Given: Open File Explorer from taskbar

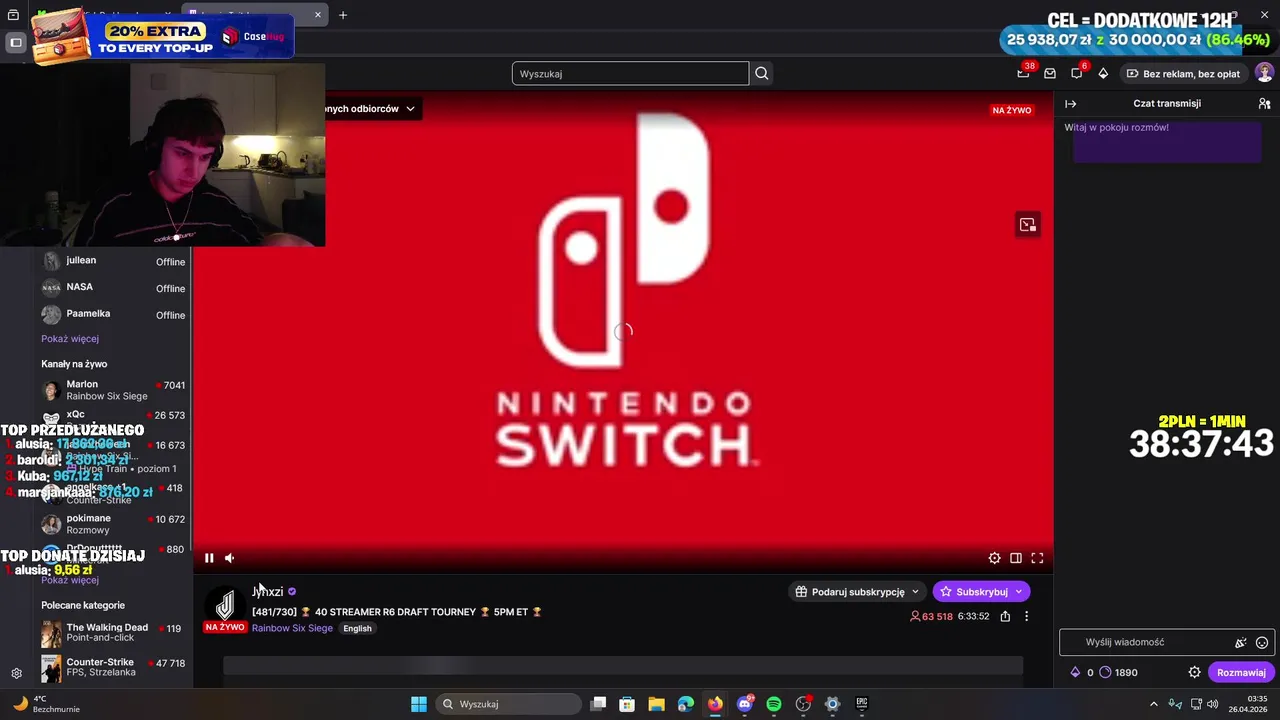Looking at the screenshot, I should [656, 704].
